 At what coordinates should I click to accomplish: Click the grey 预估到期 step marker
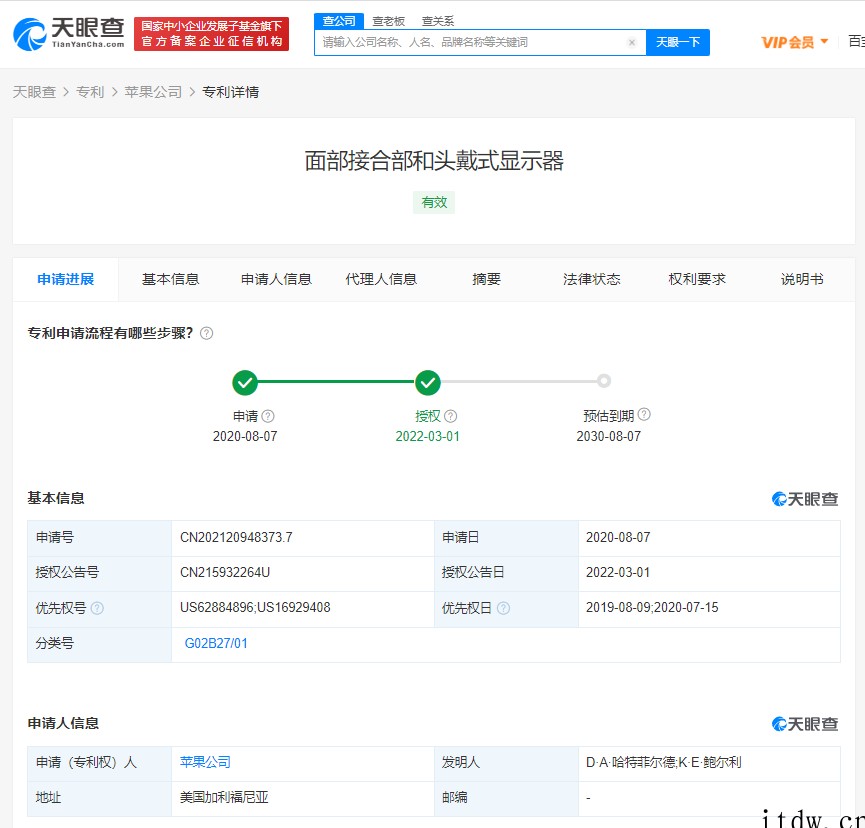(604, 381)
